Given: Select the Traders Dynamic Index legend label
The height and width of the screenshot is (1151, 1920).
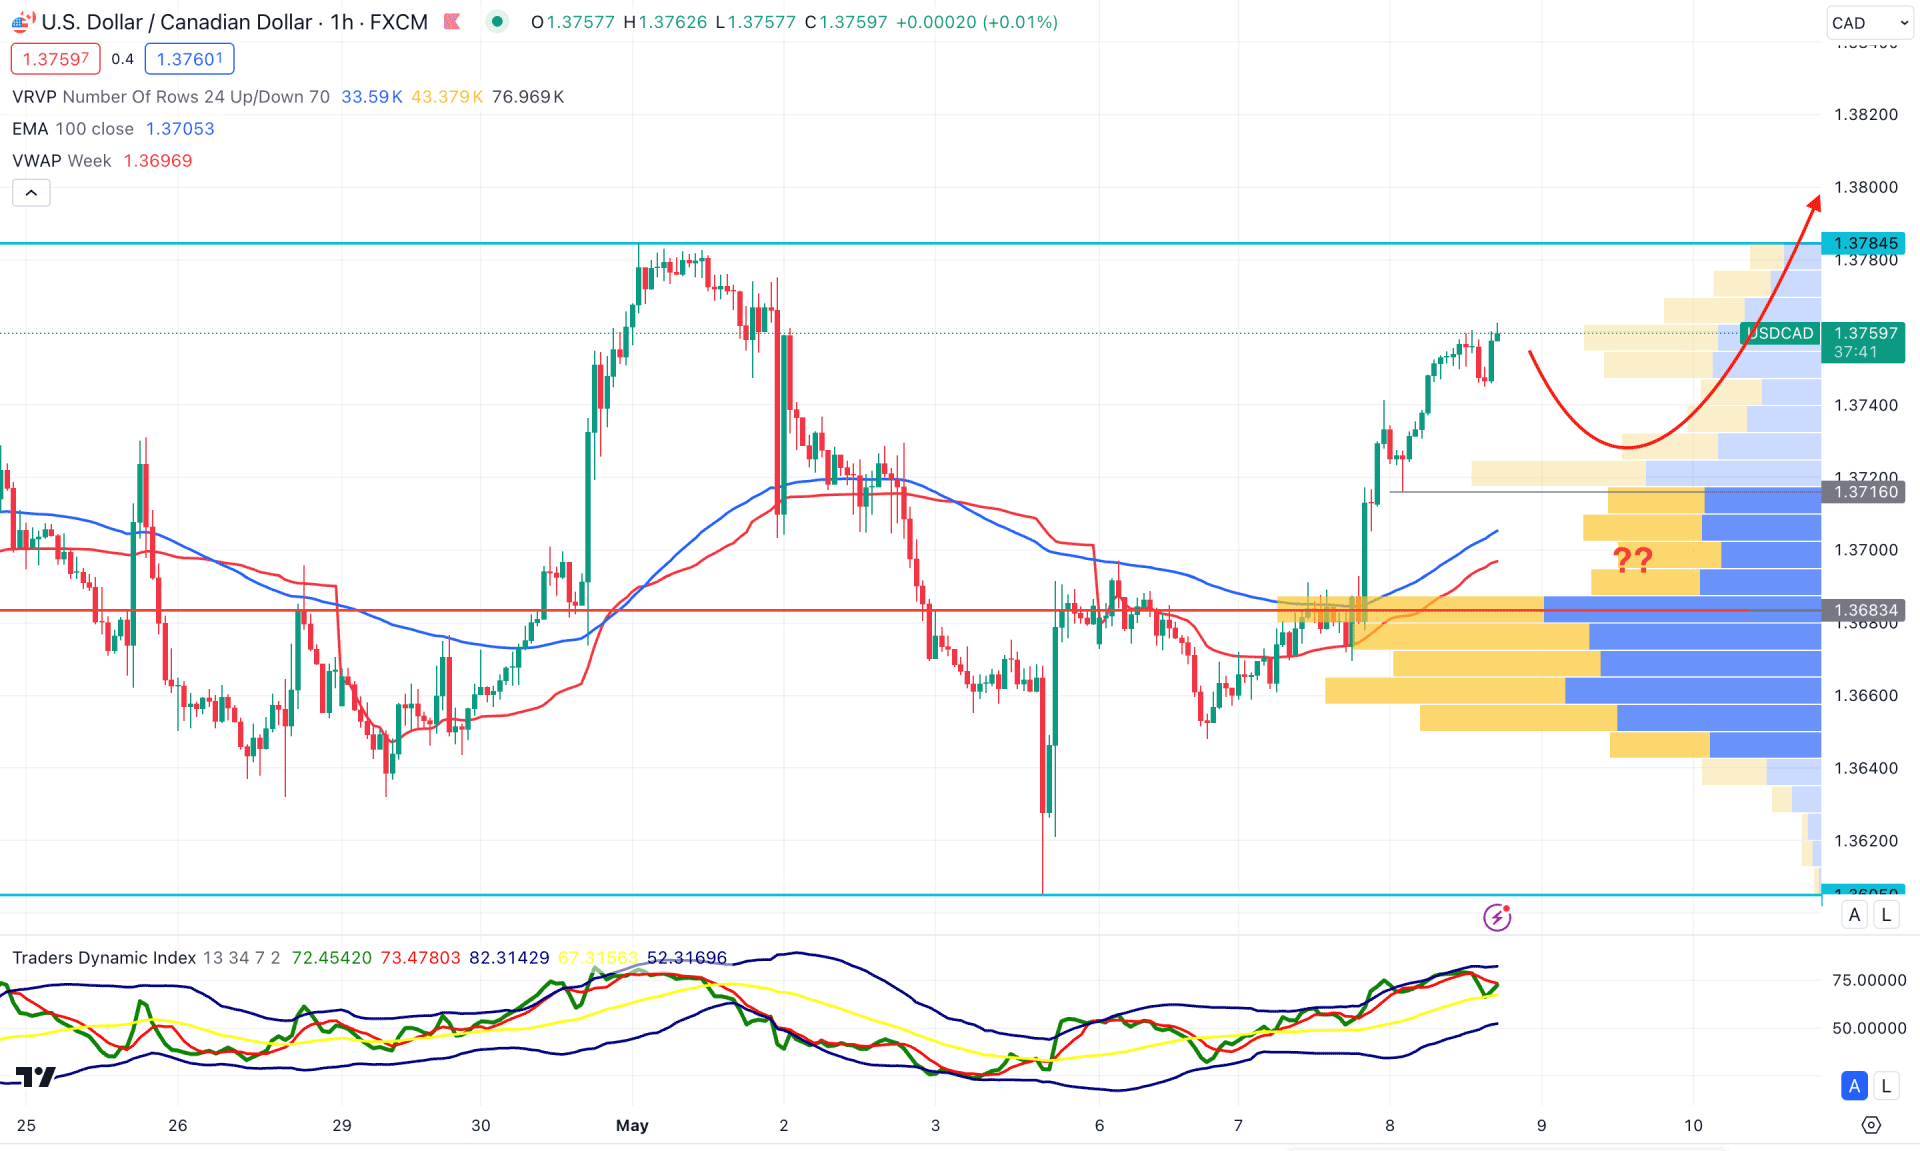Looking at the screenshot, I should click(x=104, y=958).
